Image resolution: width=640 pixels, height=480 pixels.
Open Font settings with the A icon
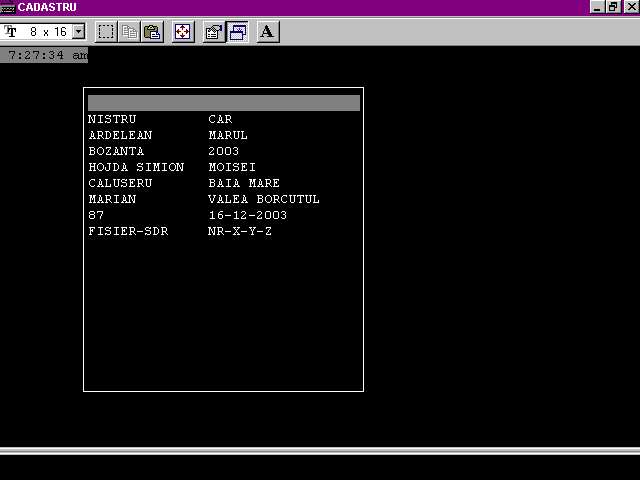(267, 32)
